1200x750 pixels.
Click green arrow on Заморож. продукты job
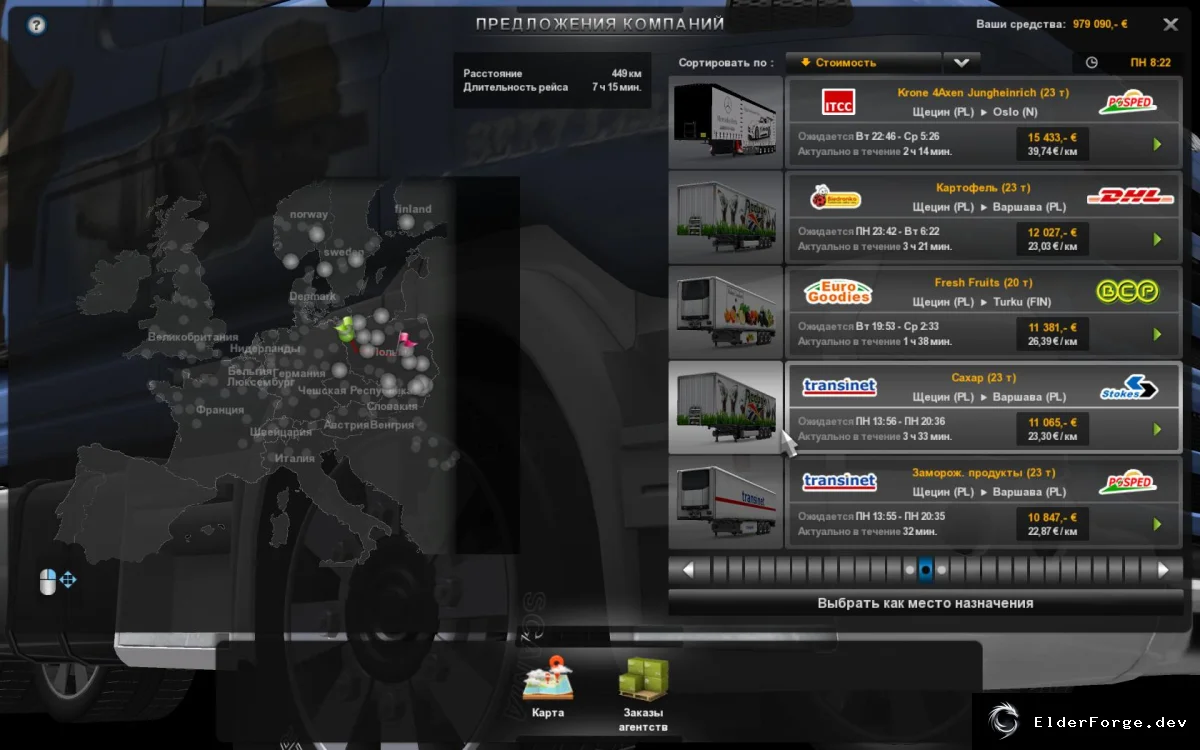(1157, 525)
